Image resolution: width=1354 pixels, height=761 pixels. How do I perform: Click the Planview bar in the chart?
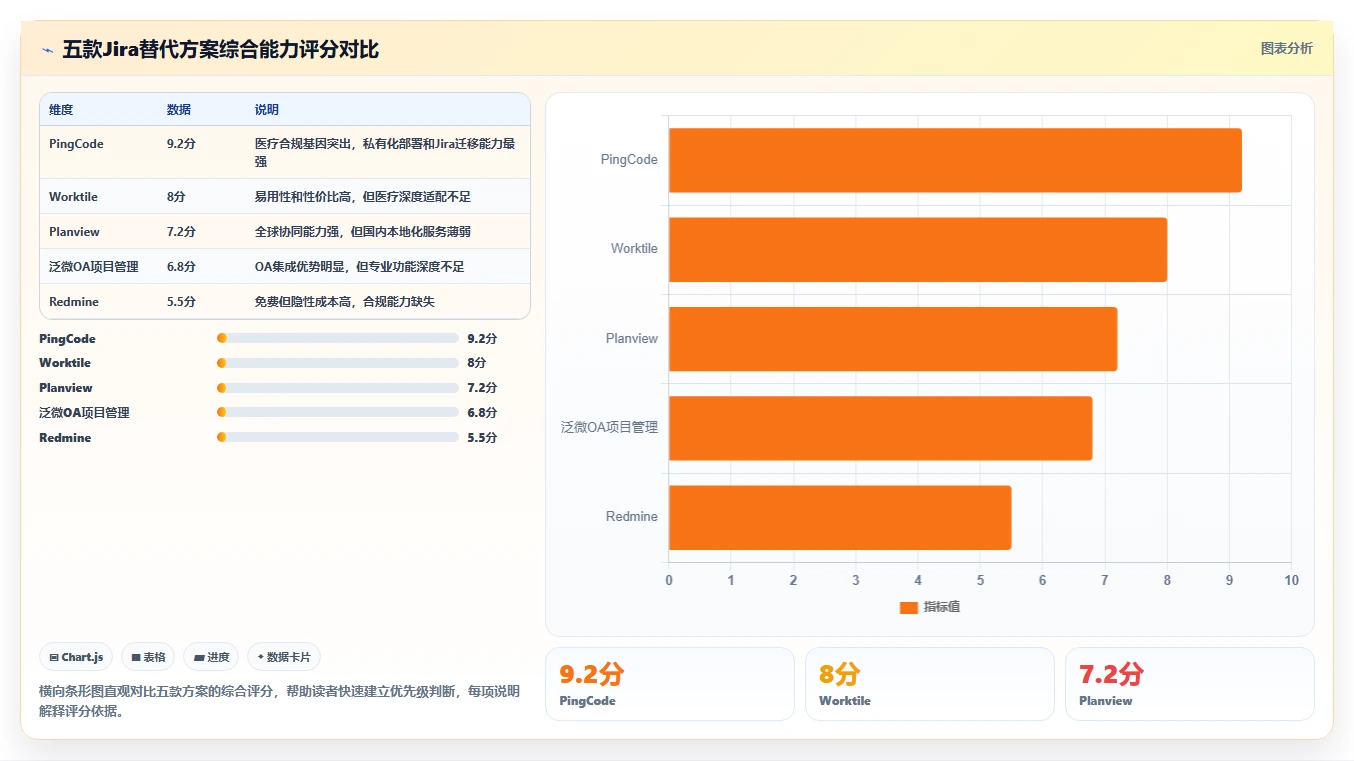[893, 339]
